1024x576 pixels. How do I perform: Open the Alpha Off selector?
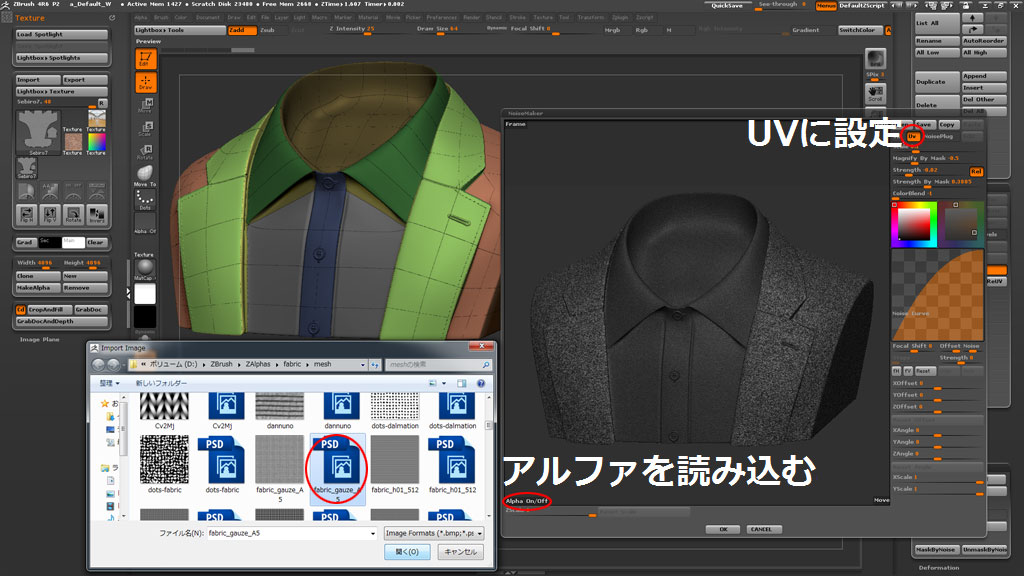pyautogui.click(x=145, y=224)
